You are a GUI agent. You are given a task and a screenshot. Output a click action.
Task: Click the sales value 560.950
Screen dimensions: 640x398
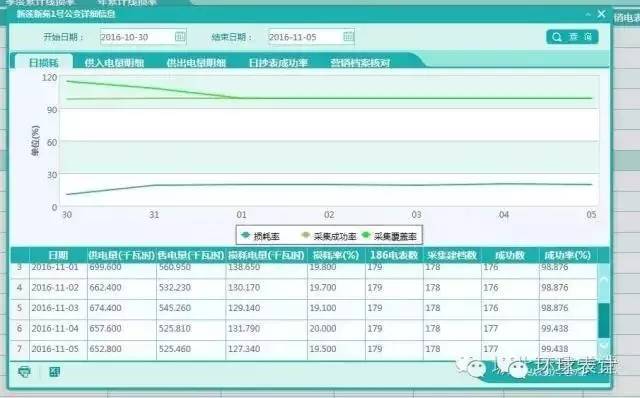click(175, 267)
